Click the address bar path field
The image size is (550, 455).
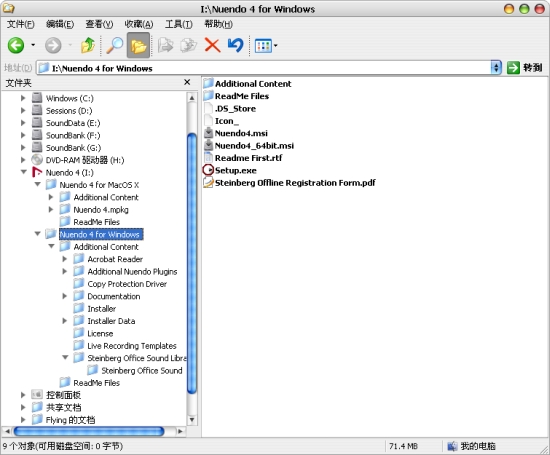(263, 68)
